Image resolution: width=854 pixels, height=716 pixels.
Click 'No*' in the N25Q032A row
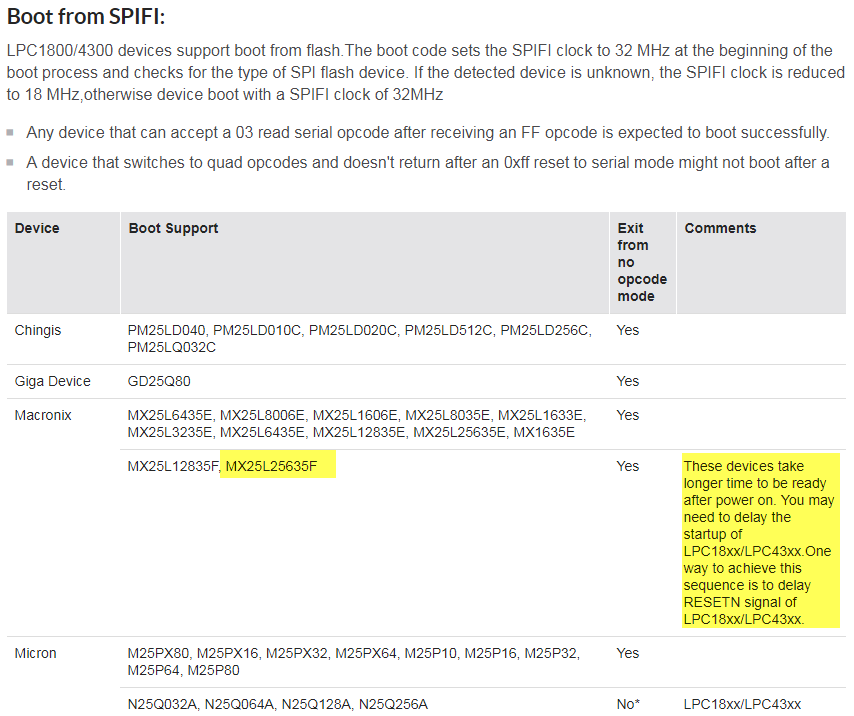628,704
